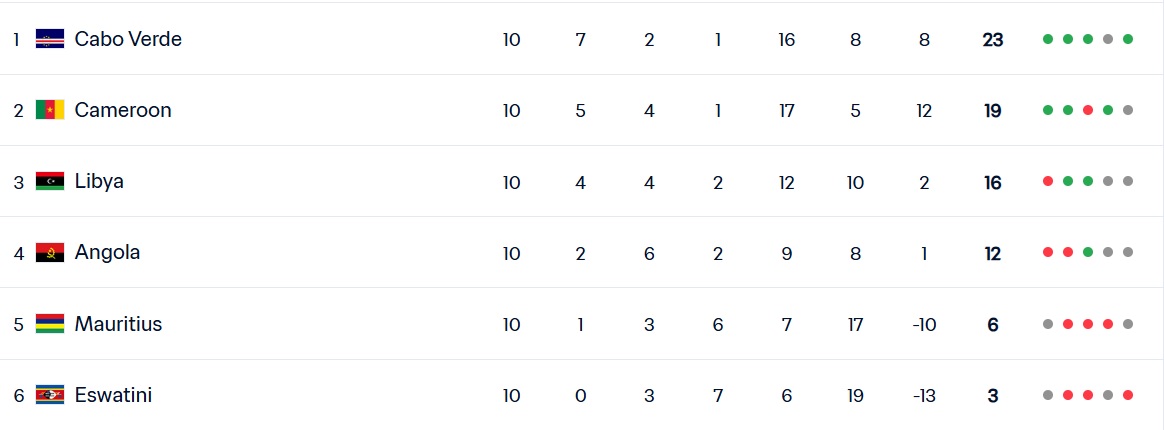The image size is (1164, 430).
Task: Click Cabo Verde's 23 points value
Action: pos(992,40)
